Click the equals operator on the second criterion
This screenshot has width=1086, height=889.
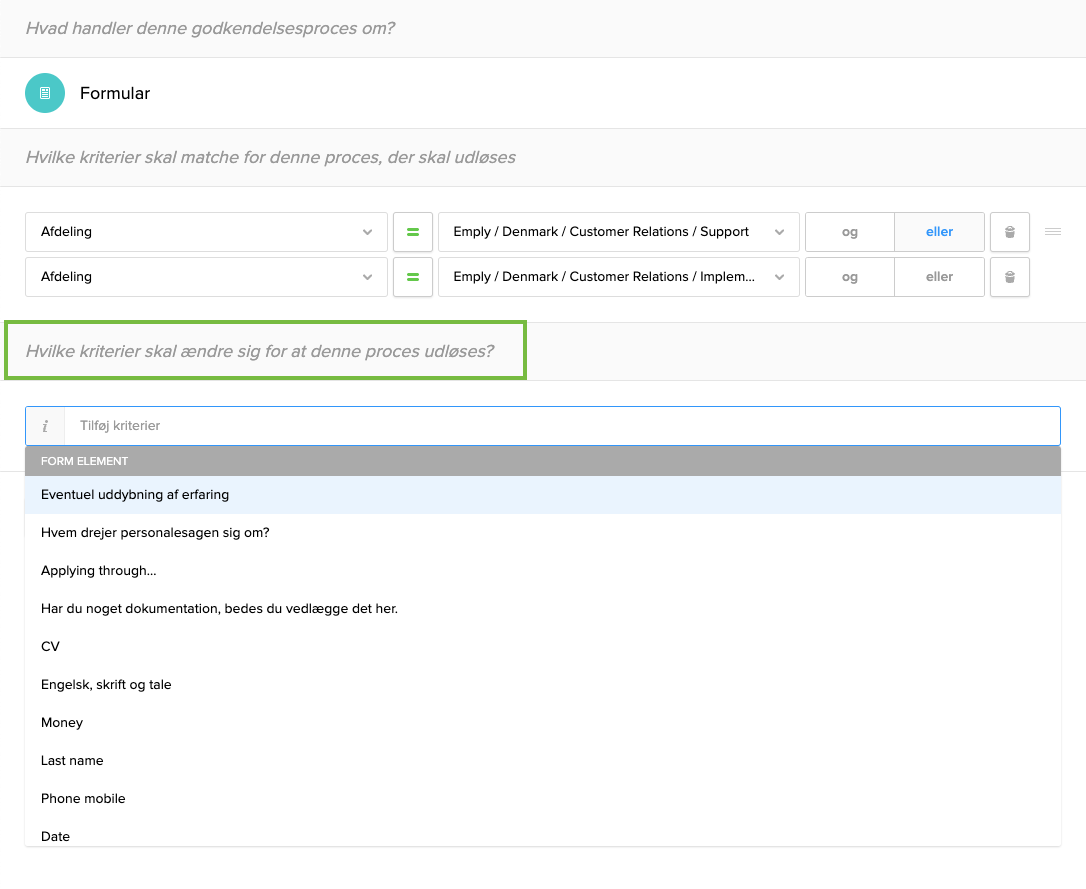[412, 277]
